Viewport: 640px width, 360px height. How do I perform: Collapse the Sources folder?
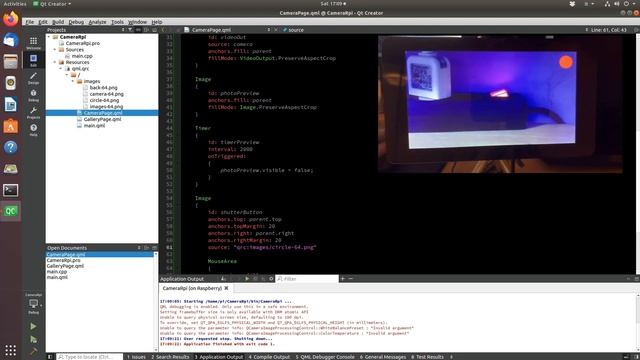point(55,49)
